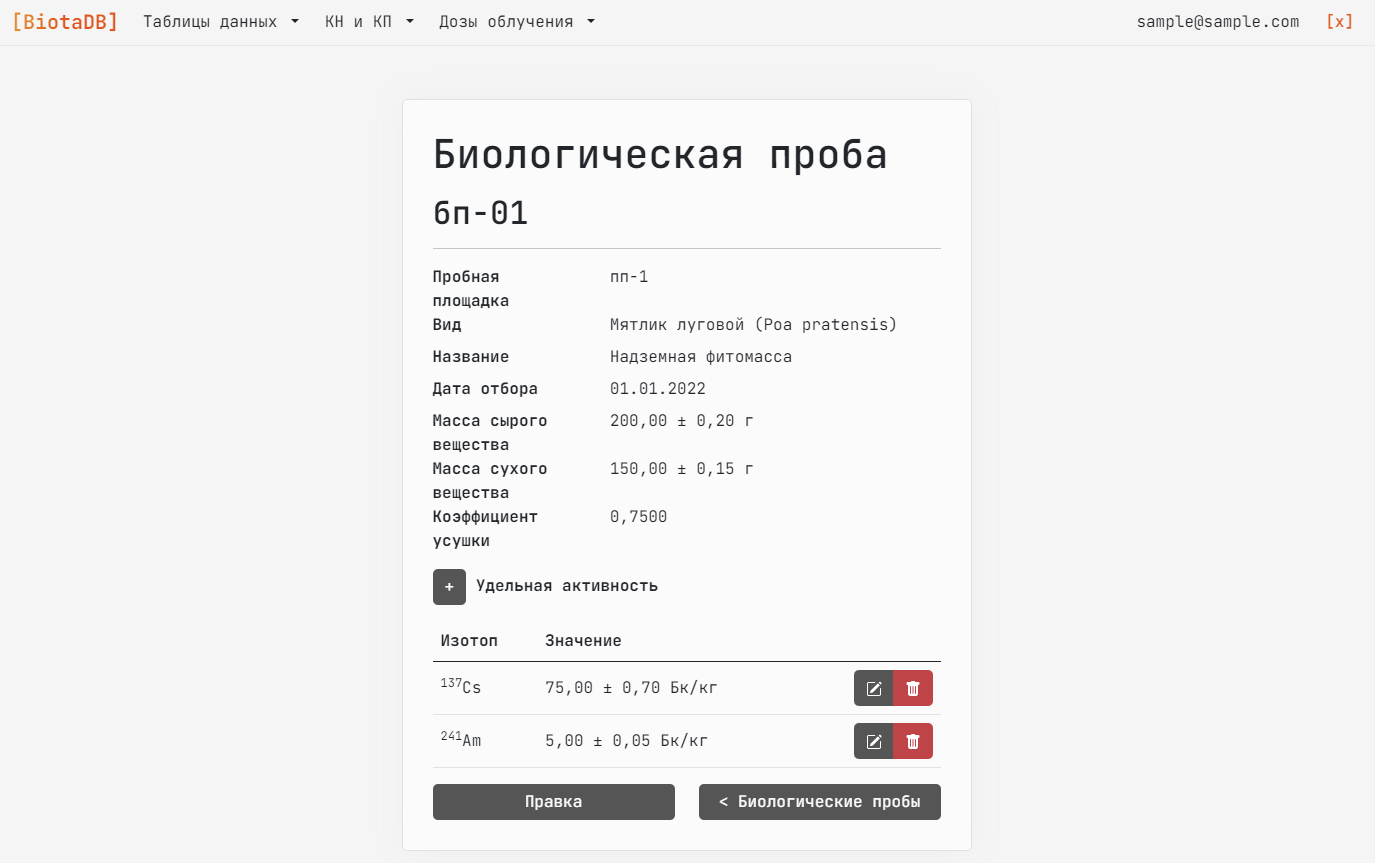1375x863 pixels.
Task: Open the edit icon for 241Am
Action: pos(873,741)
